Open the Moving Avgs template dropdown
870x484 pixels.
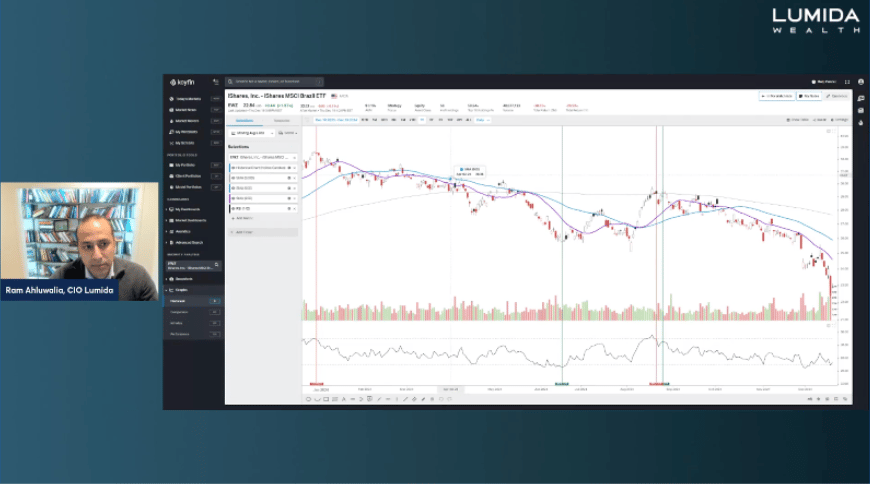pyautogui.click(x=252, y=133)
